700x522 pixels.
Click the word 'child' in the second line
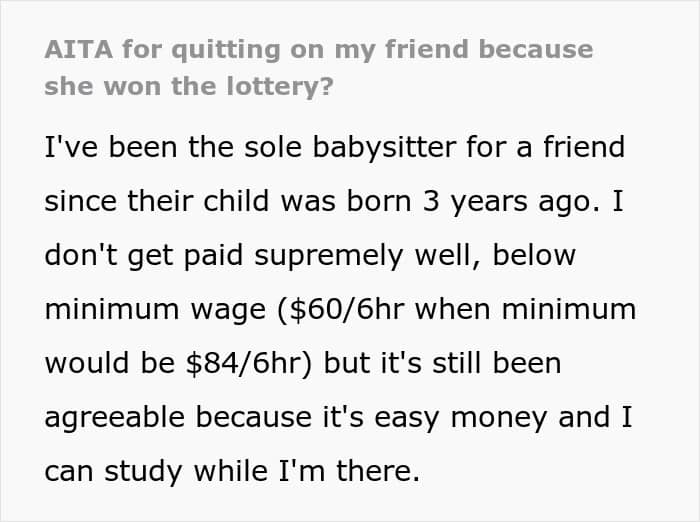(x=236, y=201)
